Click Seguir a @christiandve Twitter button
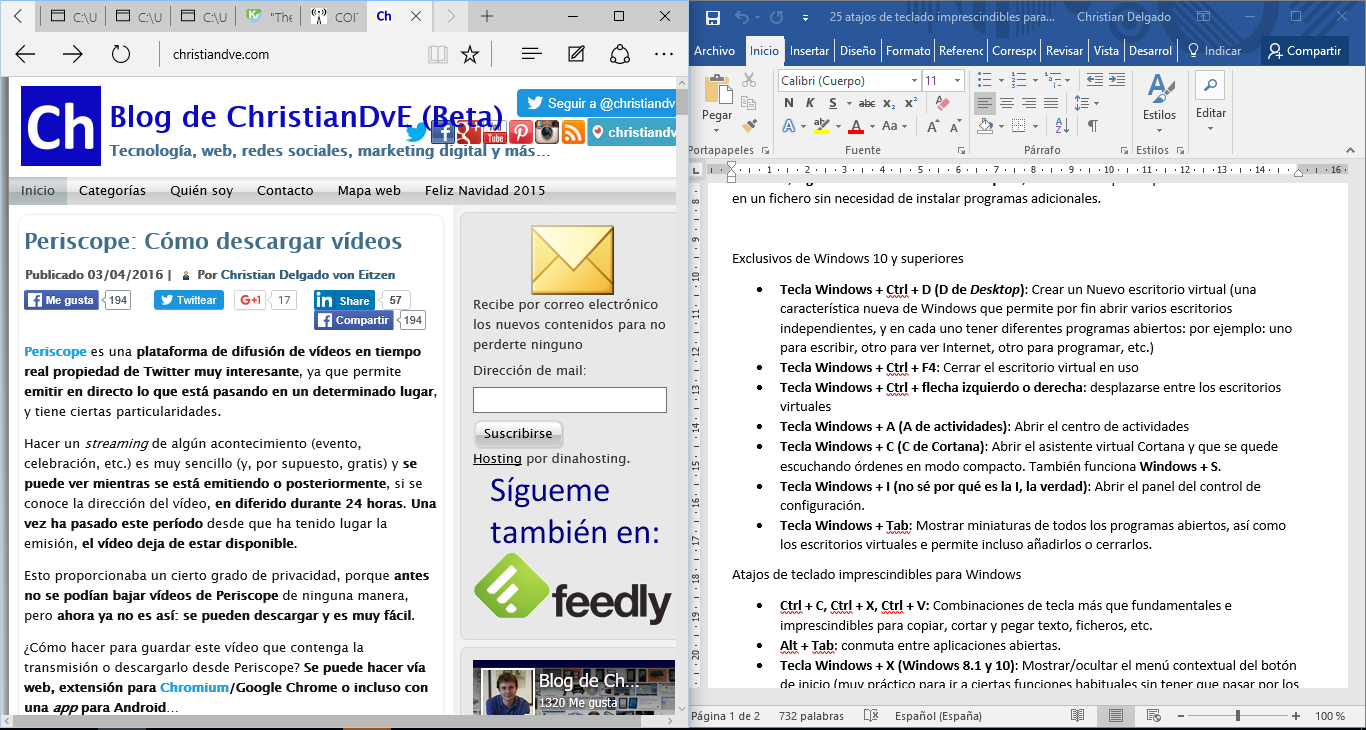This screenshot has width=1366, height=730. 597,103
